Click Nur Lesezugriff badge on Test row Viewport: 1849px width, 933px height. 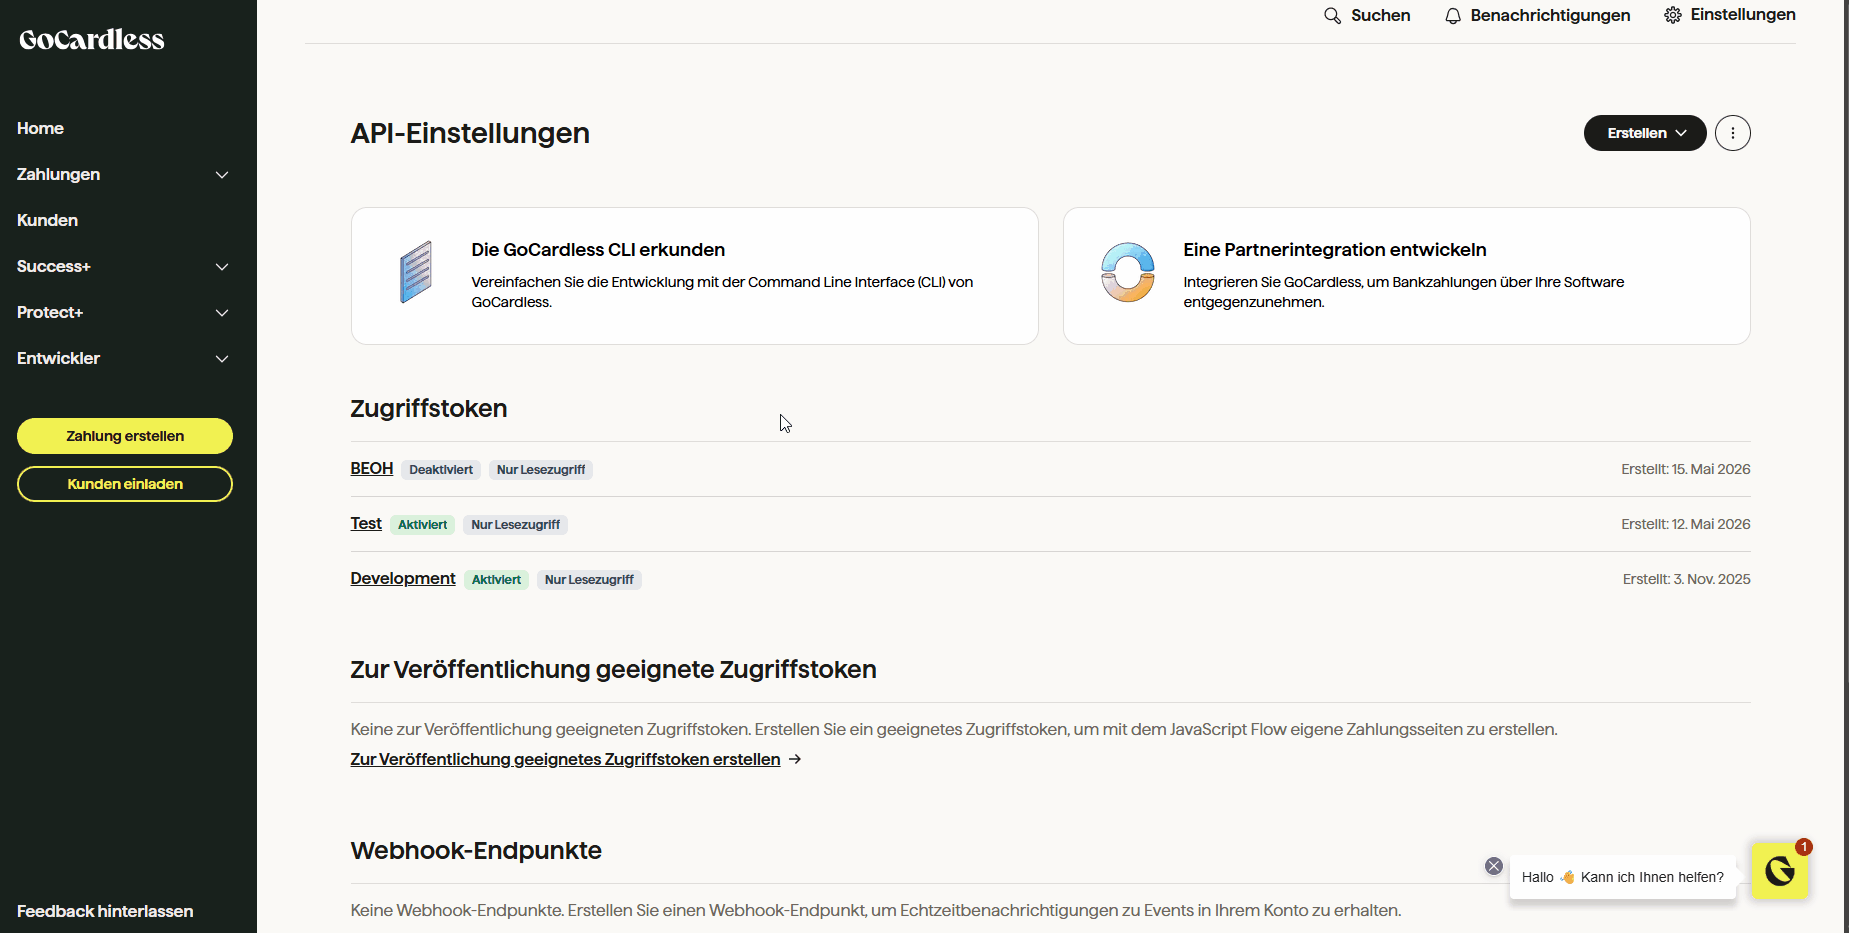pyautogui.click(x=515, y=525)
